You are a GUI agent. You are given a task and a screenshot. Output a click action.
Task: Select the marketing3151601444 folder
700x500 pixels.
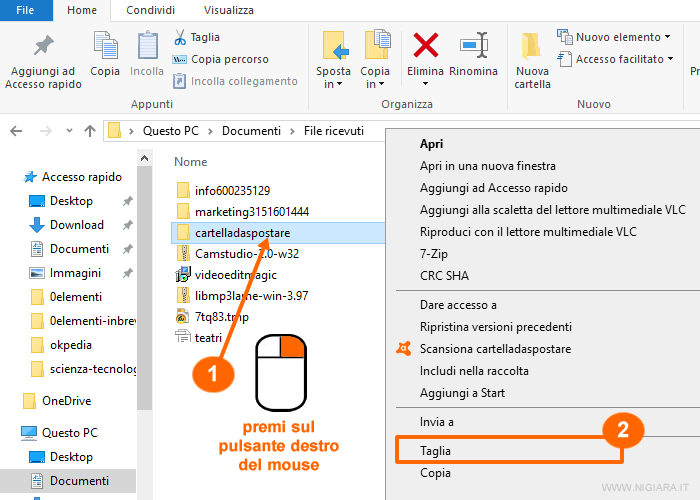point(251,211)
